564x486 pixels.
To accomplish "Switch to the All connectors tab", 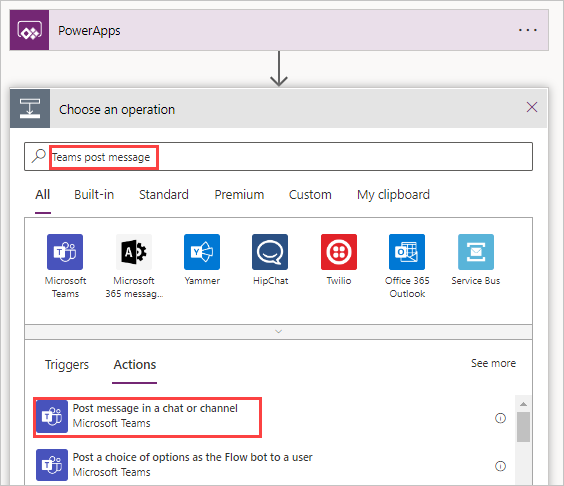I will coord(42,195).
